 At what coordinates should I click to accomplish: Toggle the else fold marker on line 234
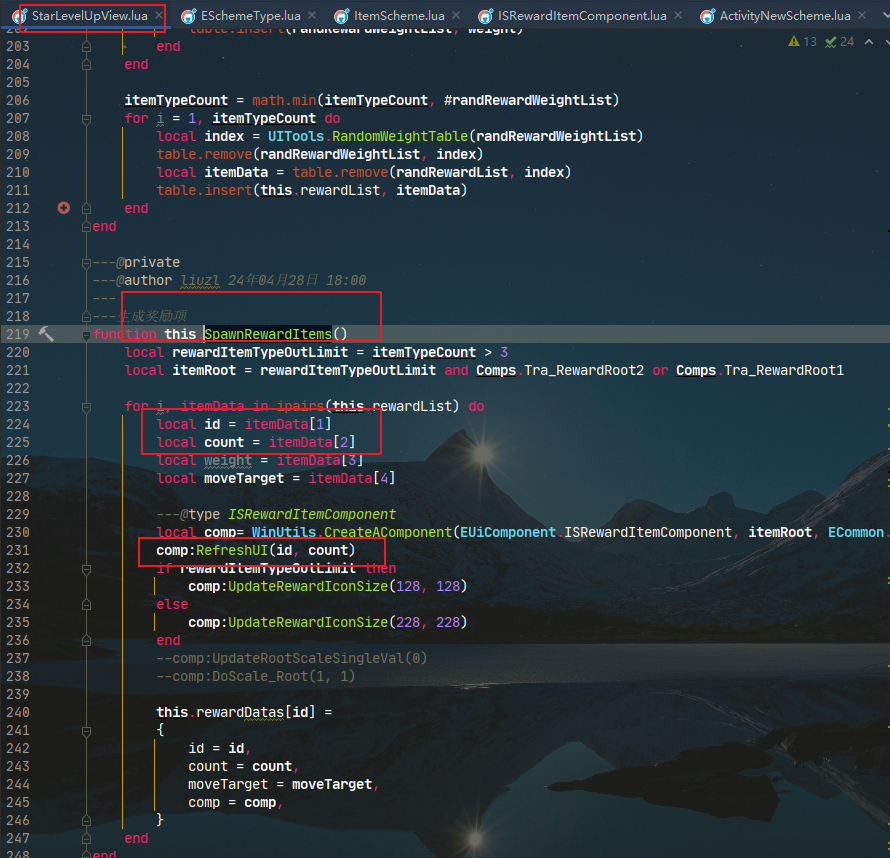tap(86, 604)
